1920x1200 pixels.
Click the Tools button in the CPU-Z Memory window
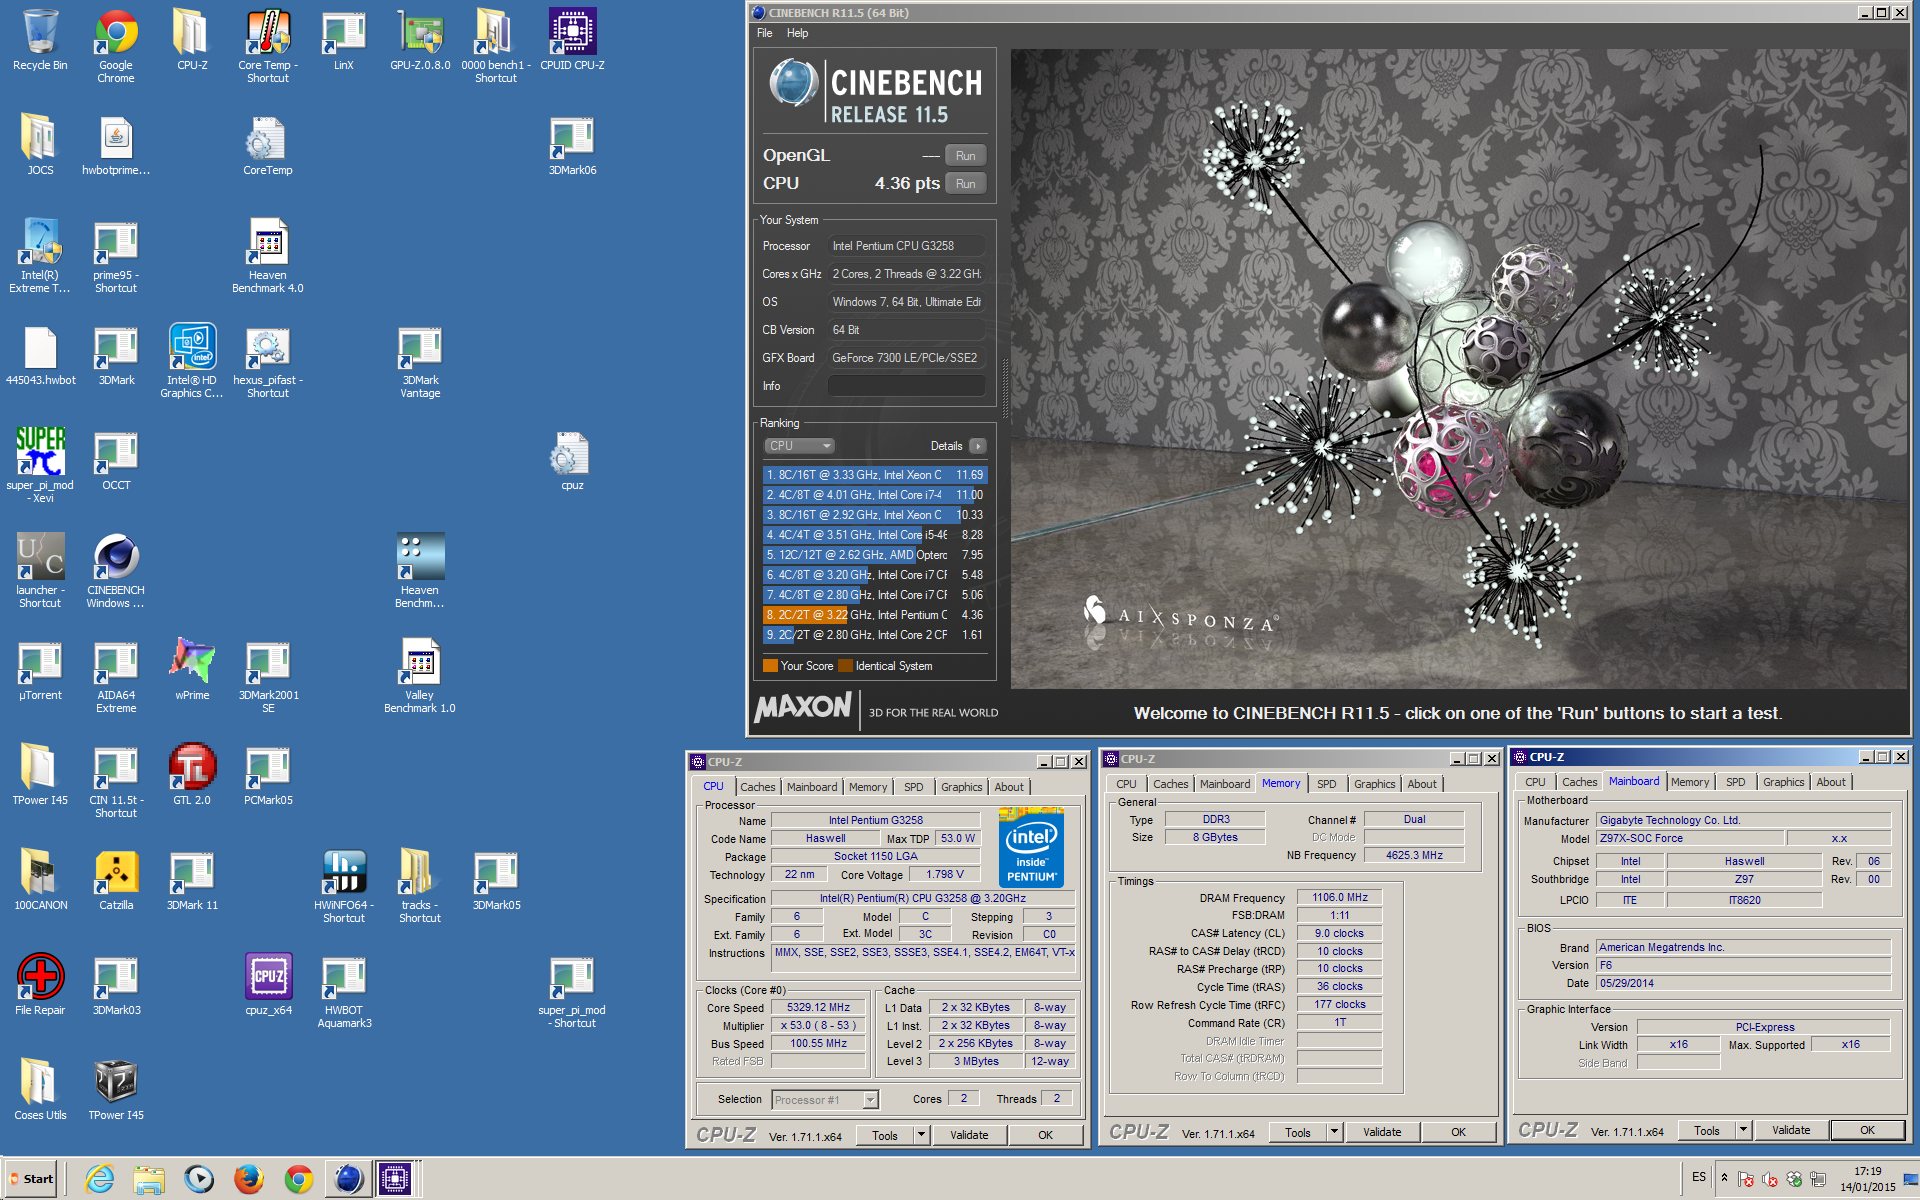coord(1298,1132)
